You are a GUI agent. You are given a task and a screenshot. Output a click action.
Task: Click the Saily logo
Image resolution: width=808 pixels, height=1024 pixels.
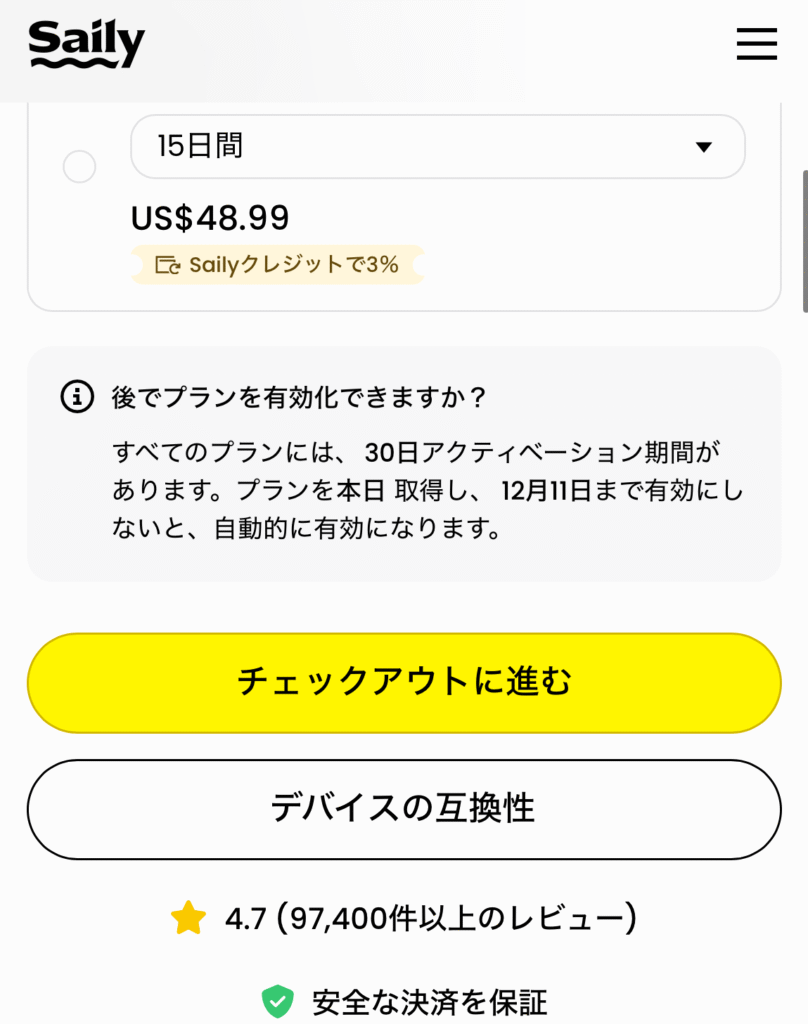click(87, 44)
